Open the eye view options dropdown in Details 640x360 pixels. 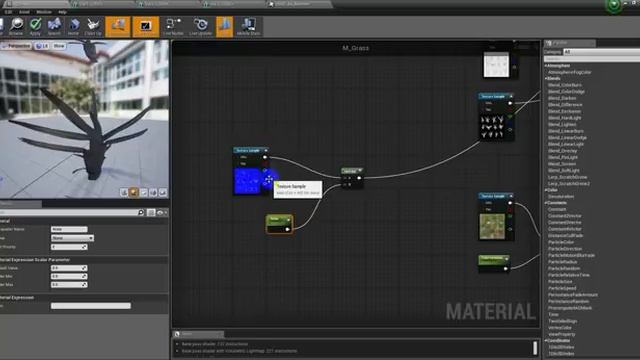point(162,213)
